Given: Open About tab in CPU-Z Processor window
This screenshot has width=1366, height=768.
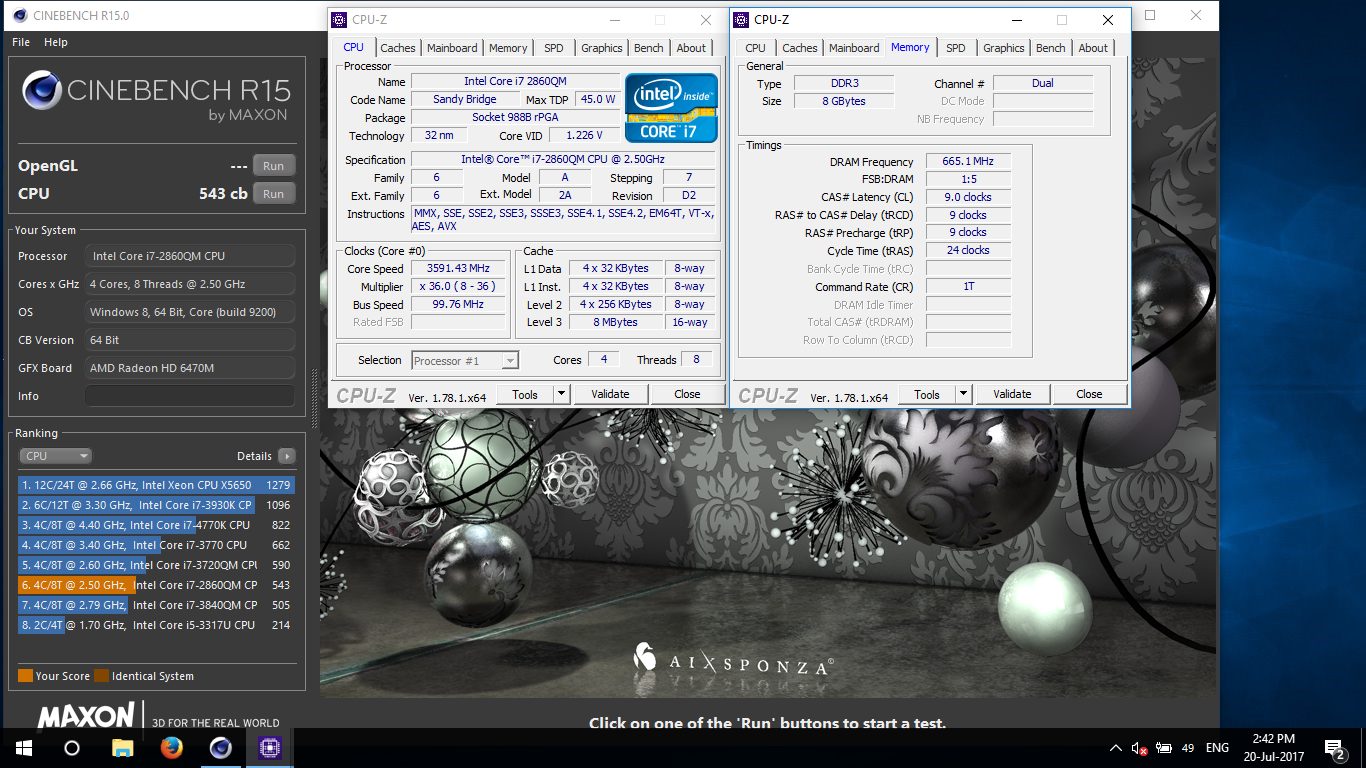Looking at the screenshot, I should tap(691, 48).
